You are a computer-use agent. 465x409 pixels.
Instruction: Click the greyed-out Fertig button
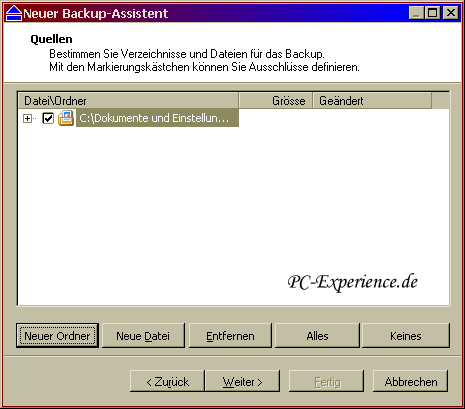327,381
